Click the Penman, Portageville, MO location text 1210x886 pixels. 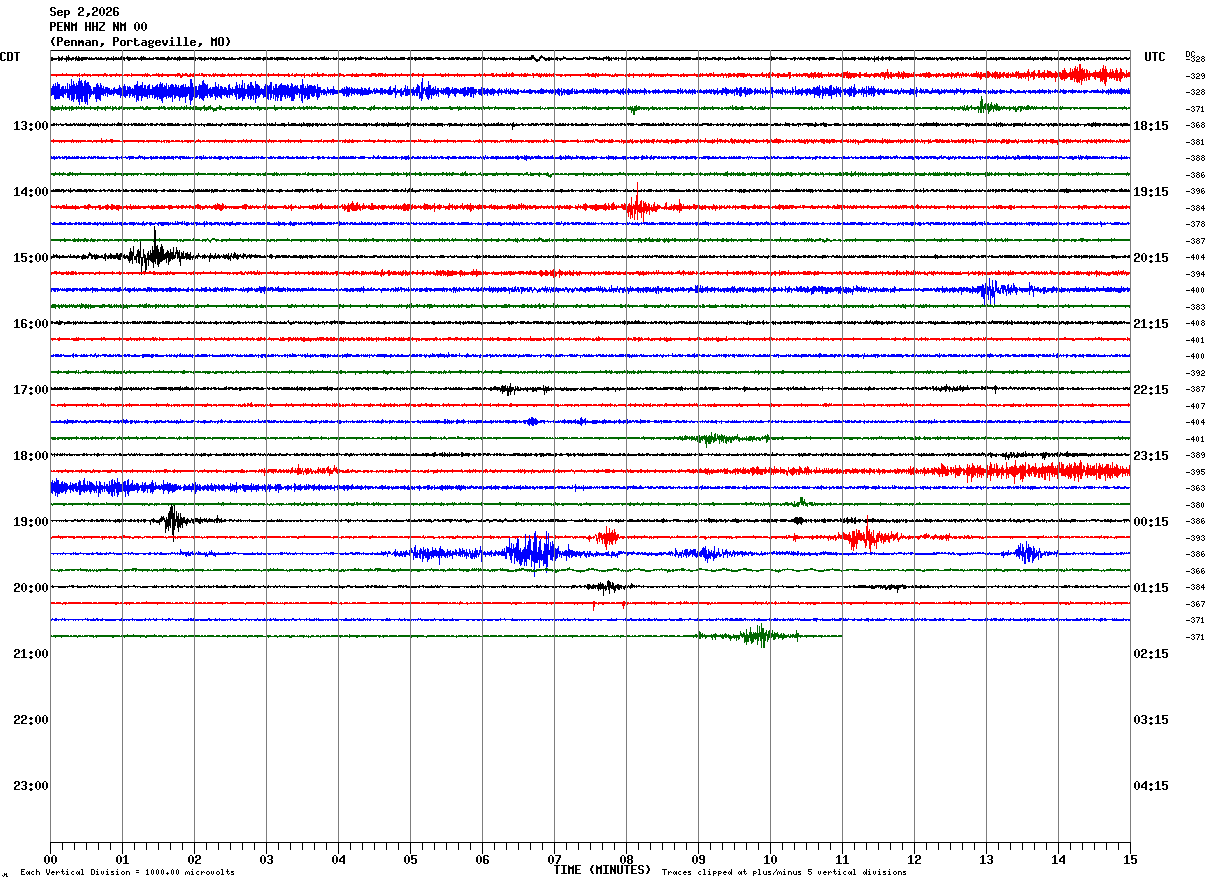click(x=140, y=42)
